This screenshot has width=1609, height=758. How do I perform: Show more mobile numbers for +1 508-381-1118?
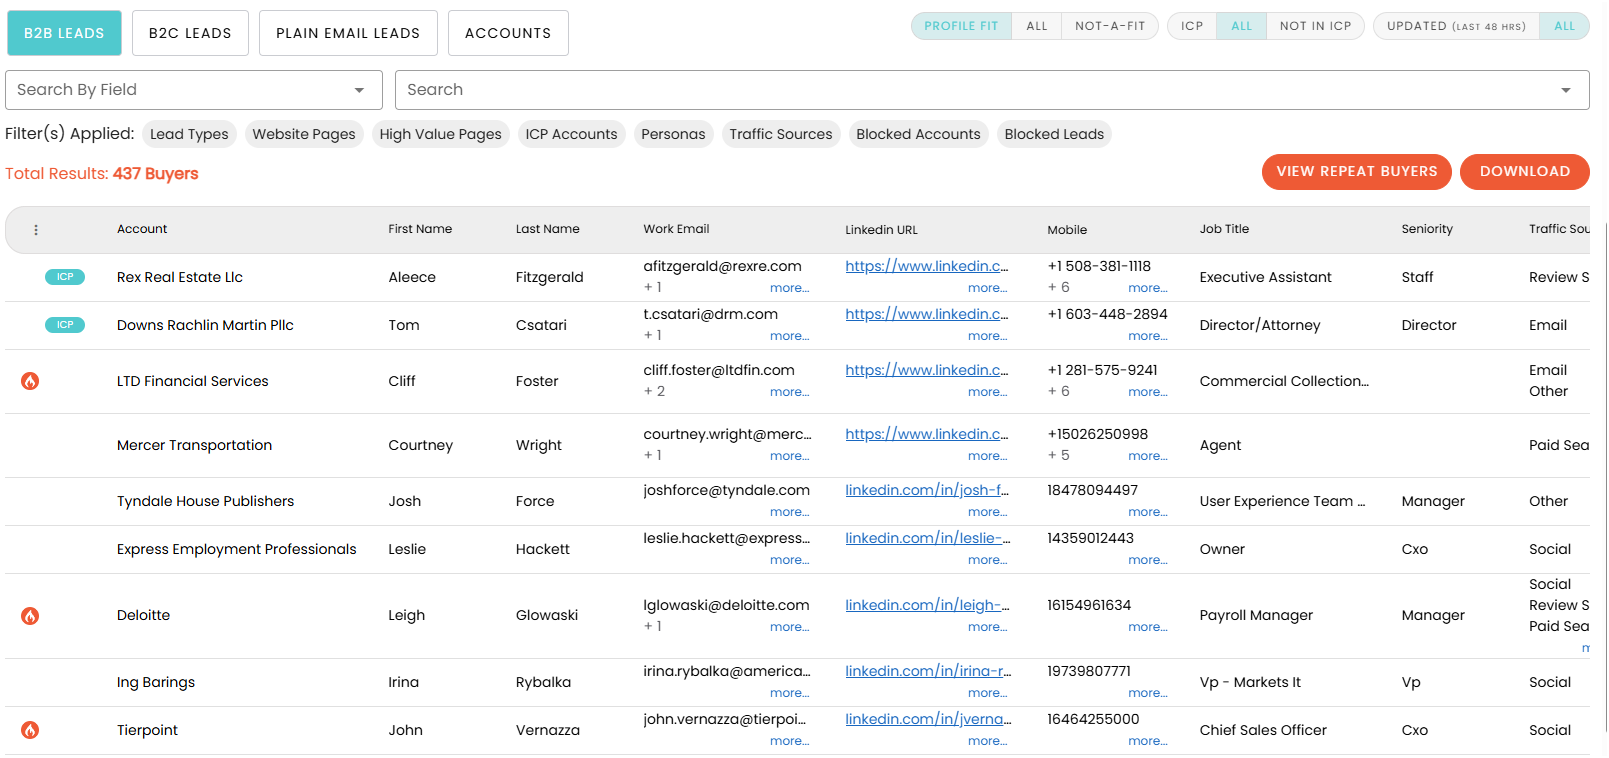point(1147,288)
